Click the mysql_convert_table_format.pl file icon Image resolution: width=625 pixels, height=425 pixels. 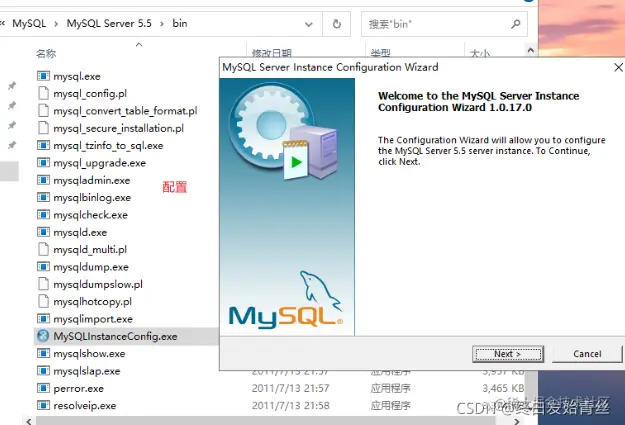point(43,110)
